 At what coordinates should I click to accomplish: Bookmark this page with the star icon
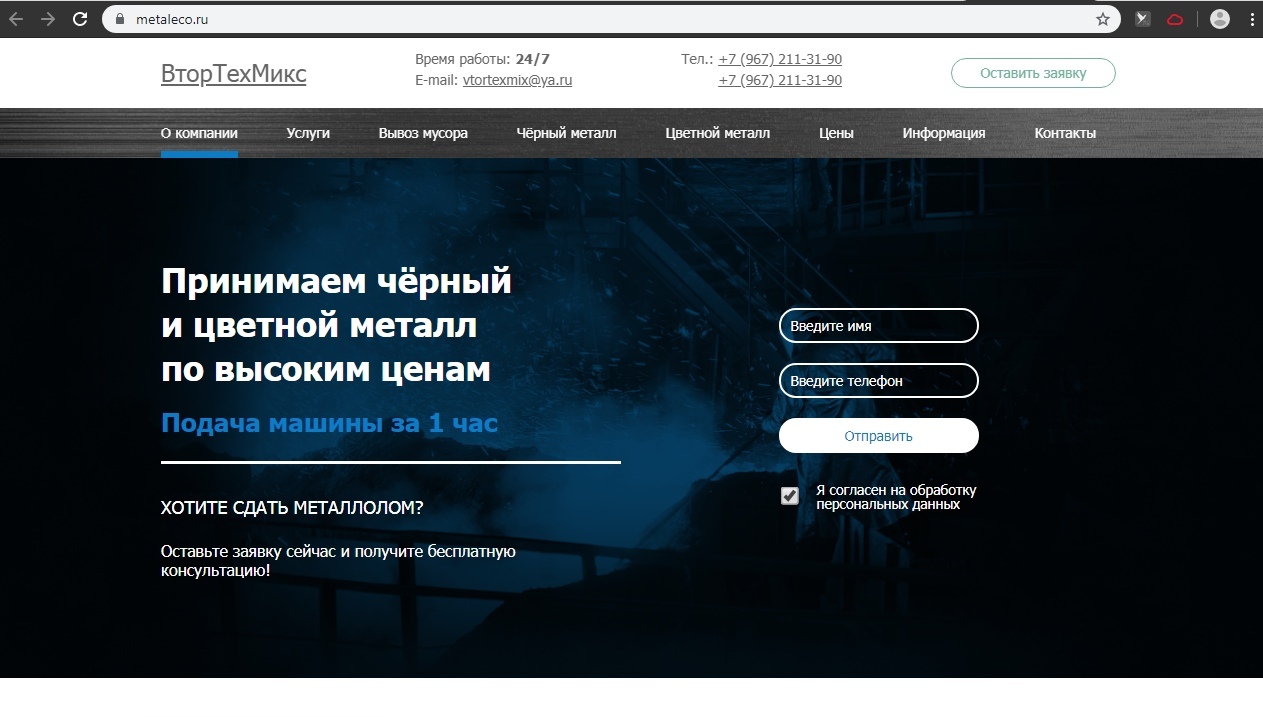(x=1103, y=19)
